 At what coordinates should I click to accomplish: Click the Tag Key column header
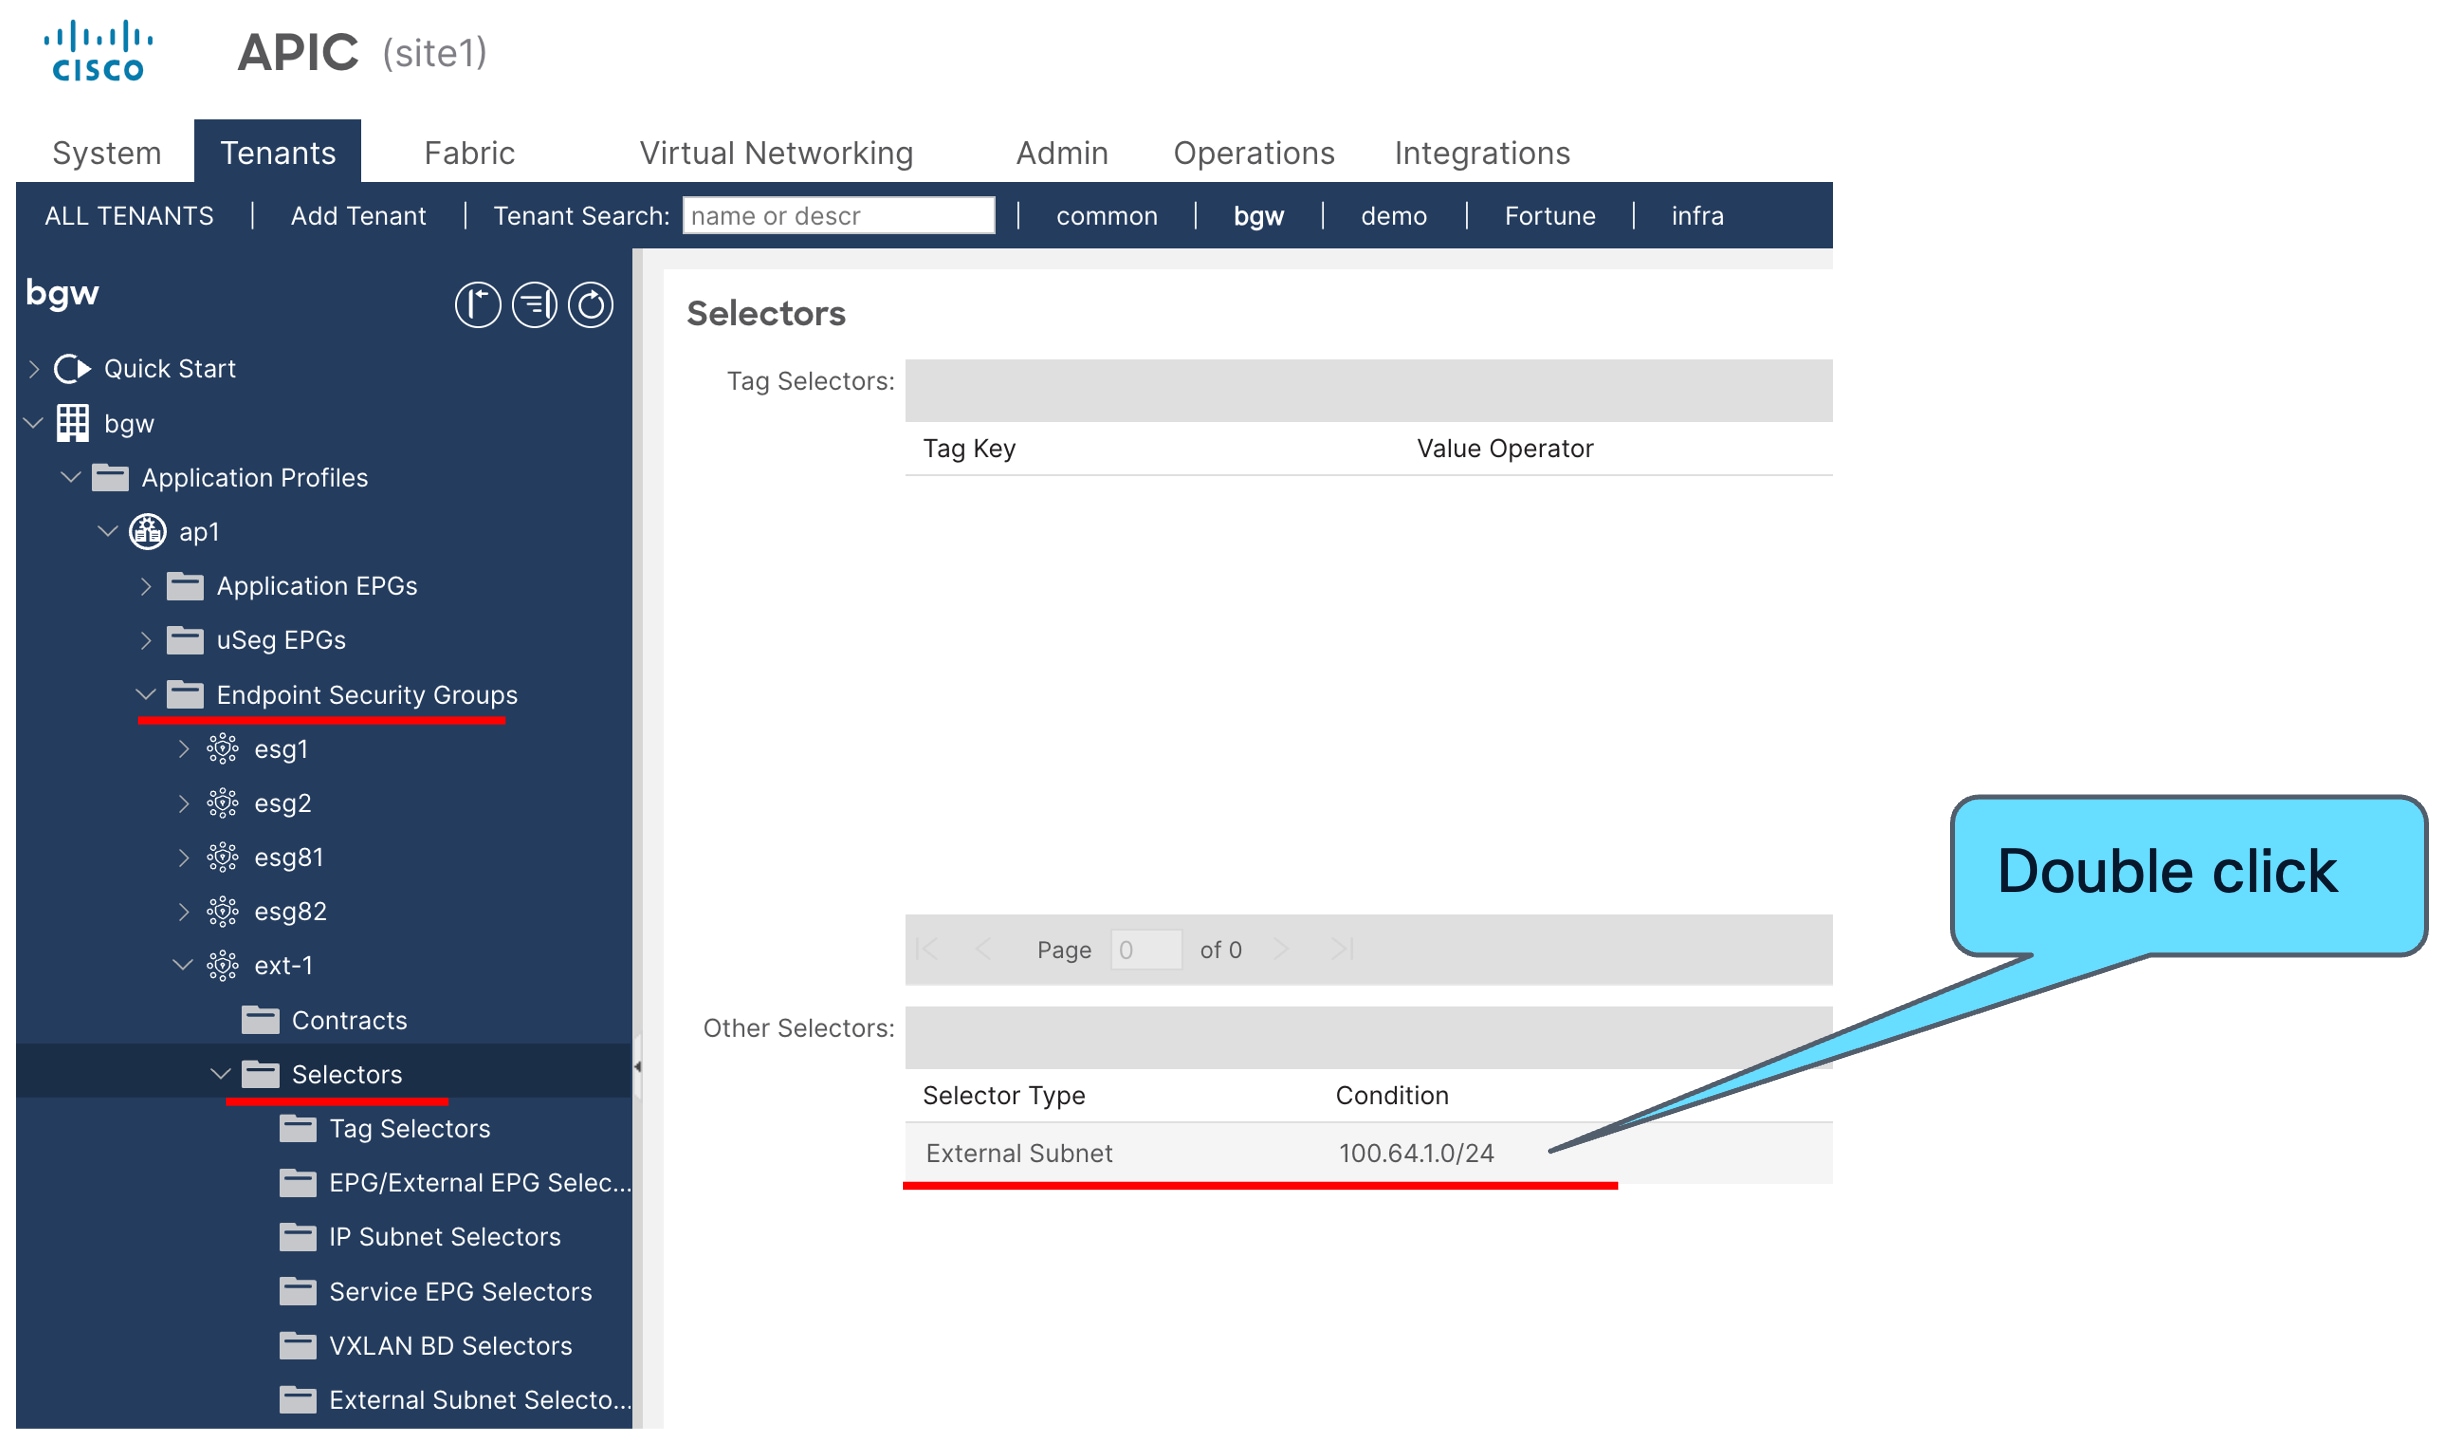968,449
